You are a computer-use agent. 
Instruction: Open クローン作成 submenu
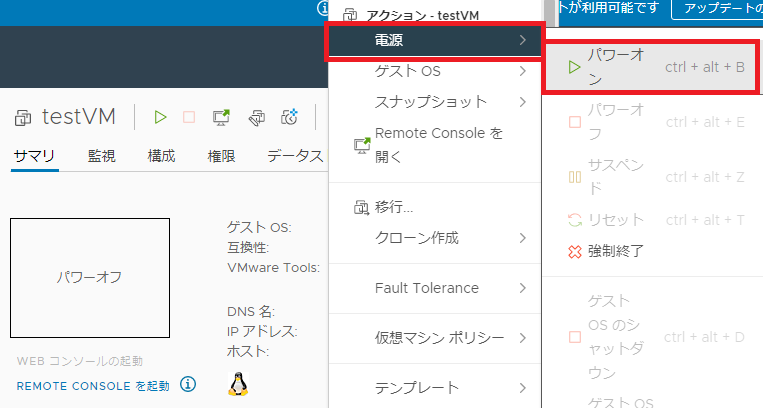tap(435, 238)
